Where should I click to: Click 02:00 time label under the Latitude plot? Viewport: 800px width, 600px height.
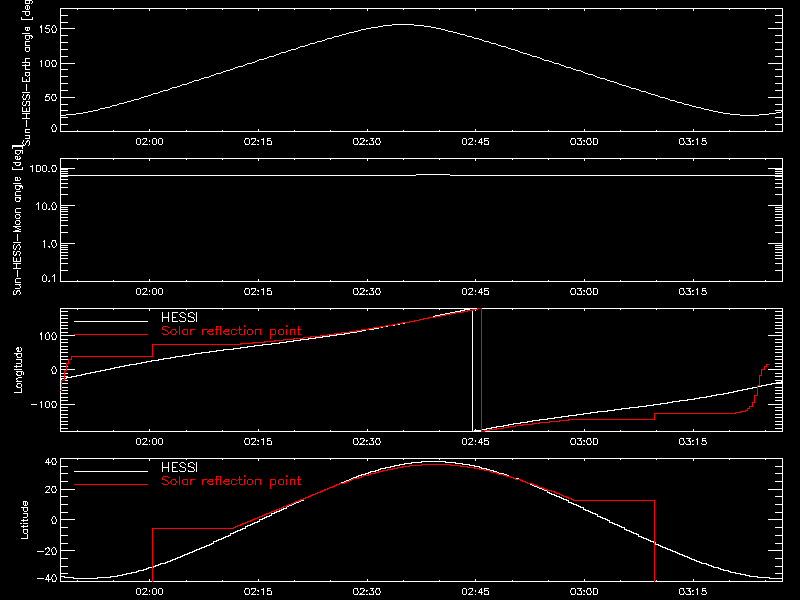(149, 592)
